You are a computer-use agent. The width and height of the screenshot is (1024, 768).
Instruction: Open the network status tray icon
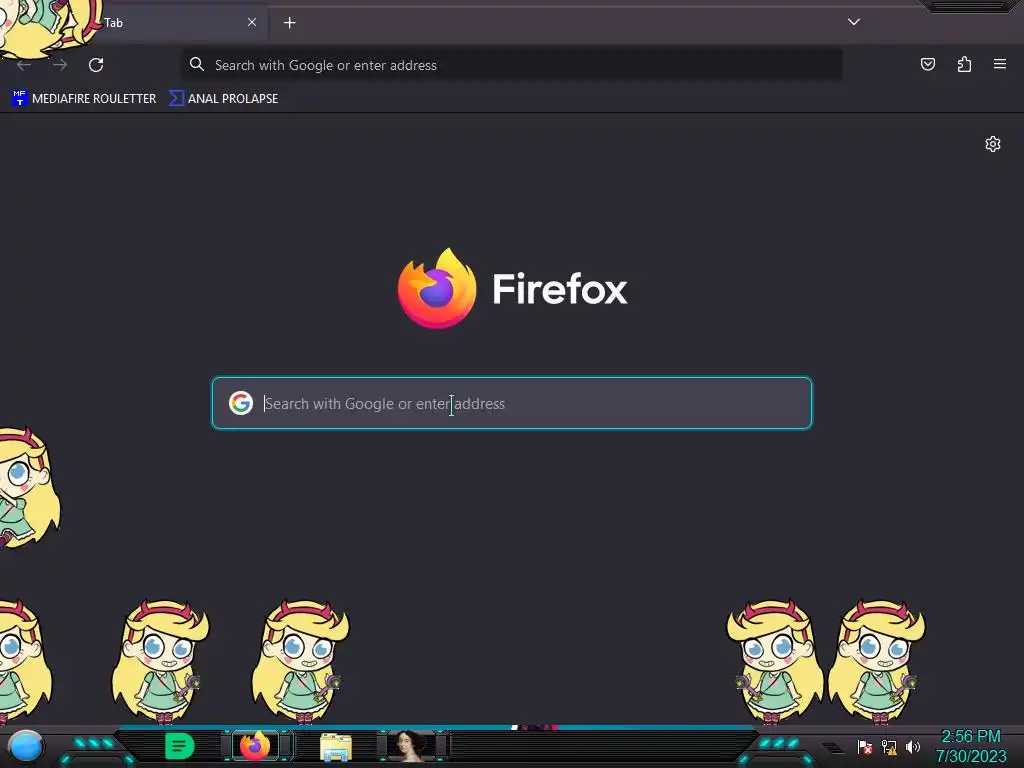click(x=889, y=746)
